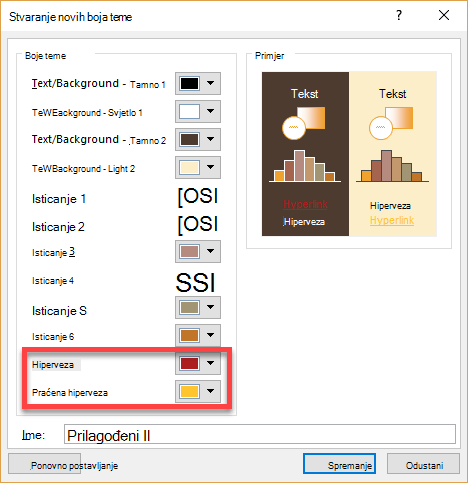The height and width of the screenshot is (483, 468).
Task: Expand the Praćena hiperveza color dropdown arrow
Action: click(210, 391)
